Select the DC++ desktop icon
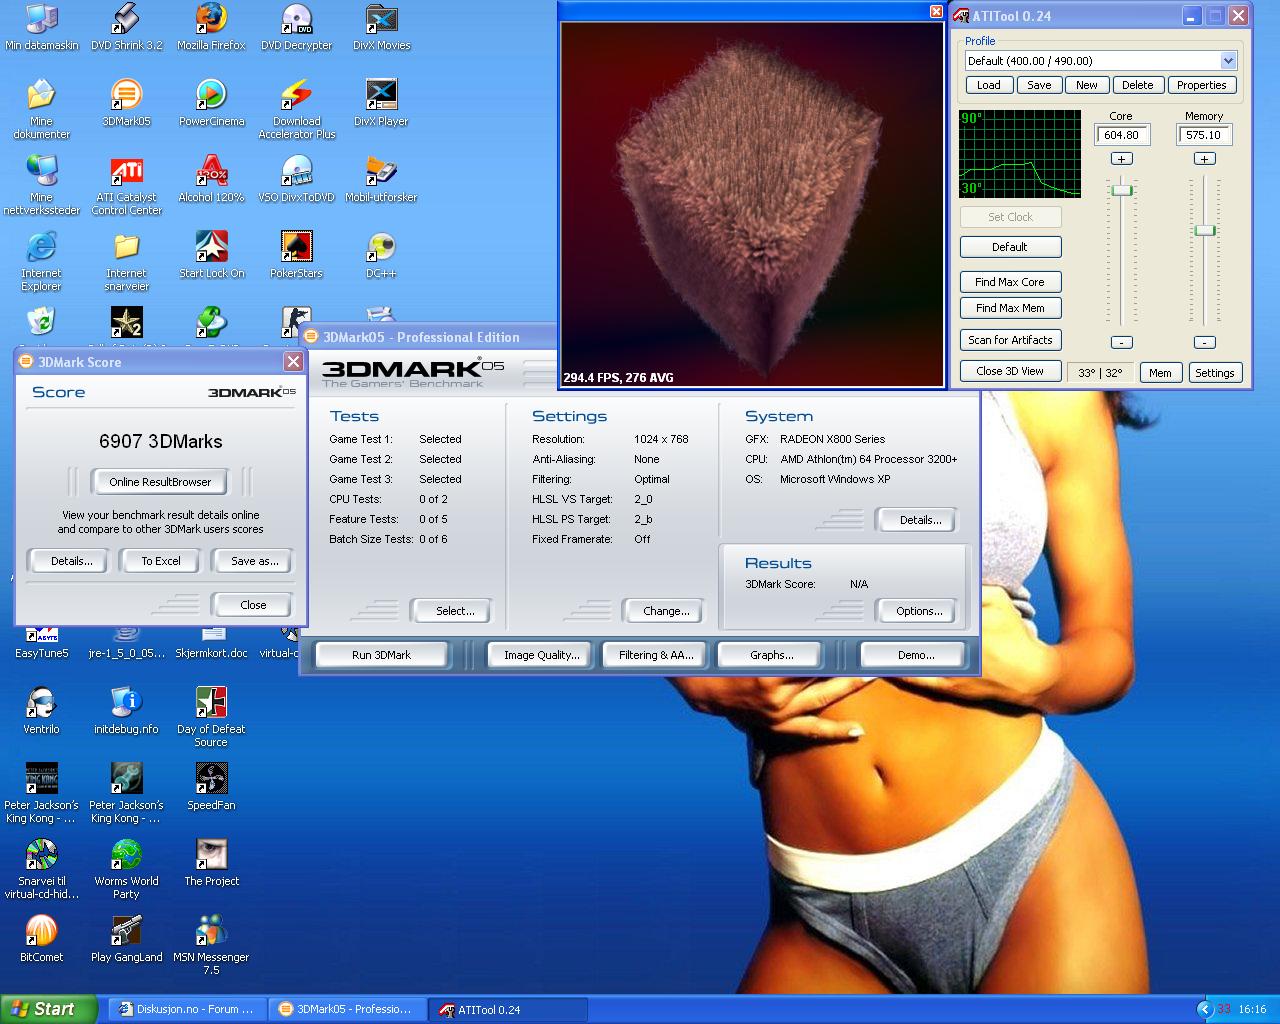The height and width of the screenshot is (1024, 1280). click(x=381, y=255)
